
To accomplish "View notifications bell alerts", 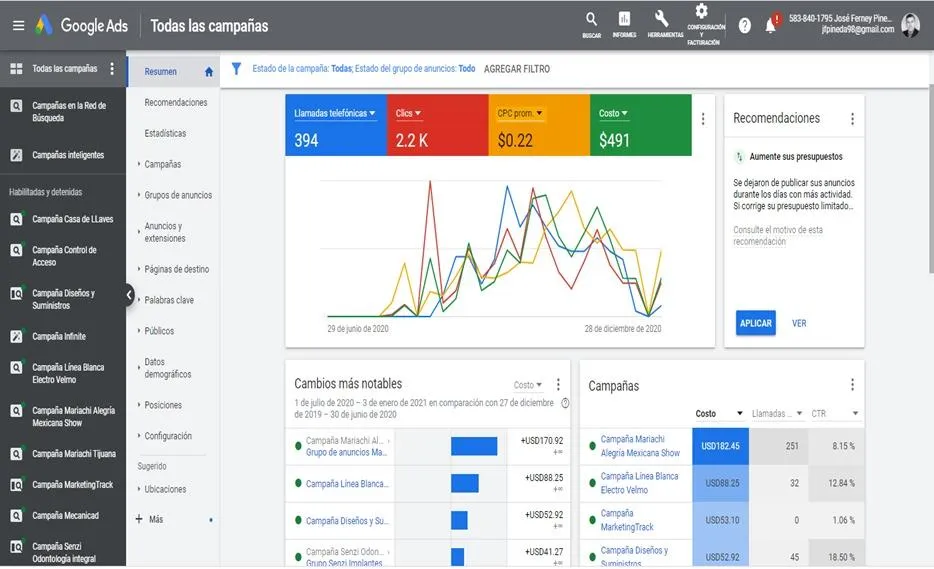I will click(771, 26).
